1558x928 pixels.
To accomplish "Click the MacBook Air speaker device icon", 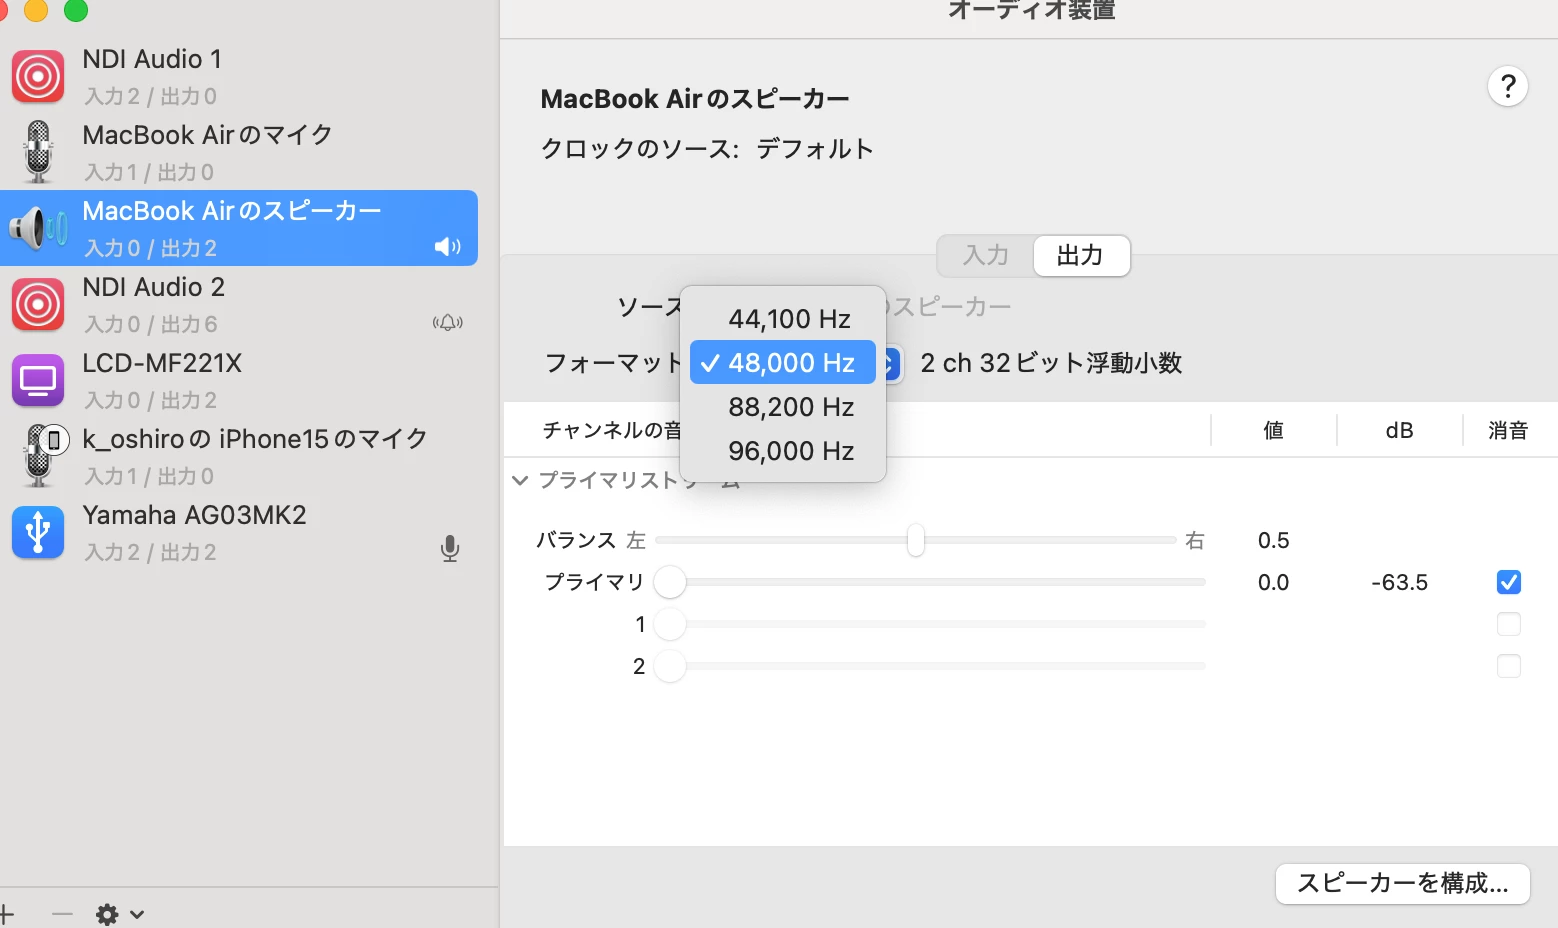I will [38, 228].
